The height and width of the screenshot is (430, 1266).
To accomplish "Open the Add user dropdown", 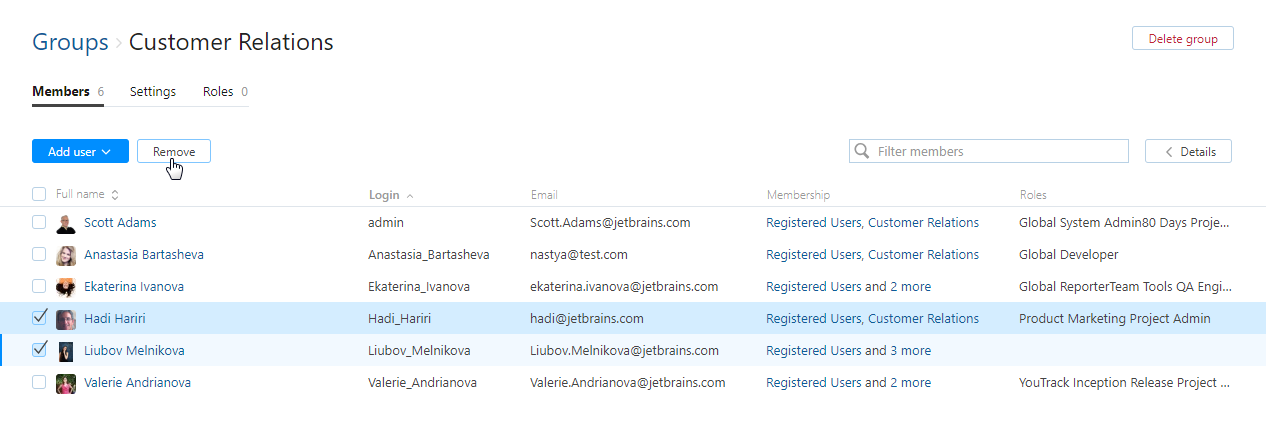I will pos(80,152).
